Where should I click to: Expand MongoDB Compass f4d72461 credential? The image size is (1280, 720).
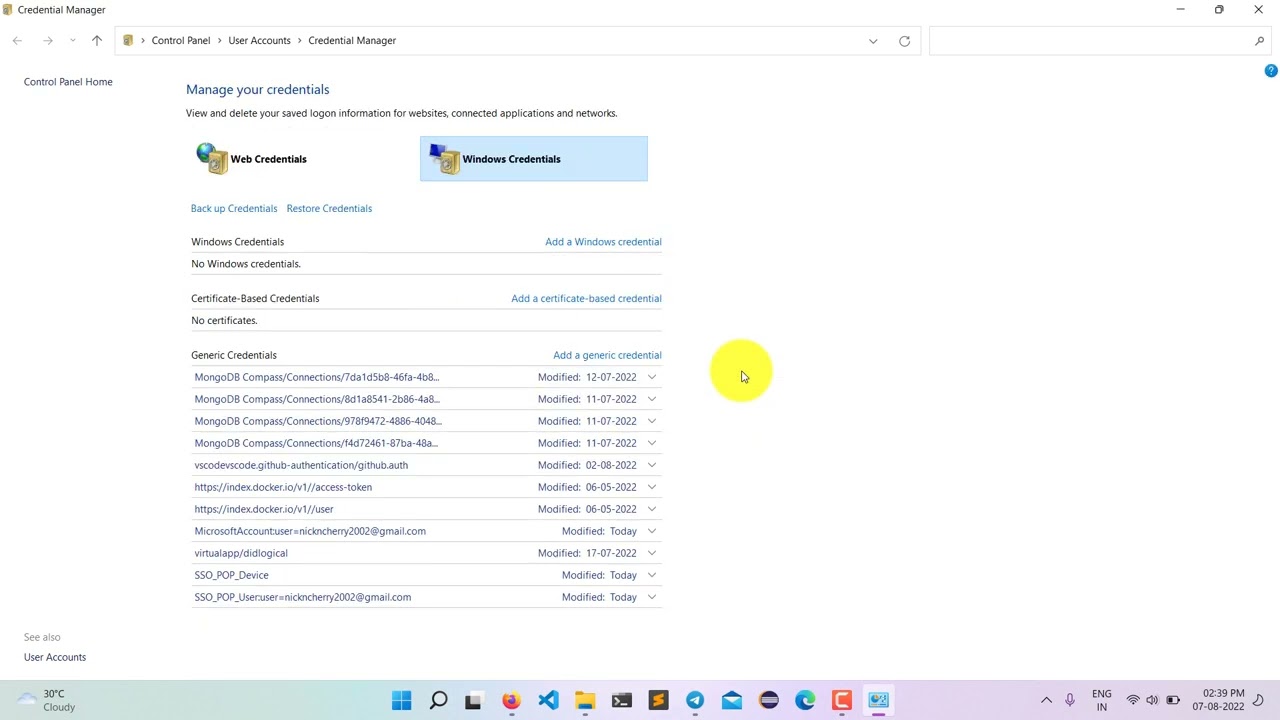(x=652, y=443)
